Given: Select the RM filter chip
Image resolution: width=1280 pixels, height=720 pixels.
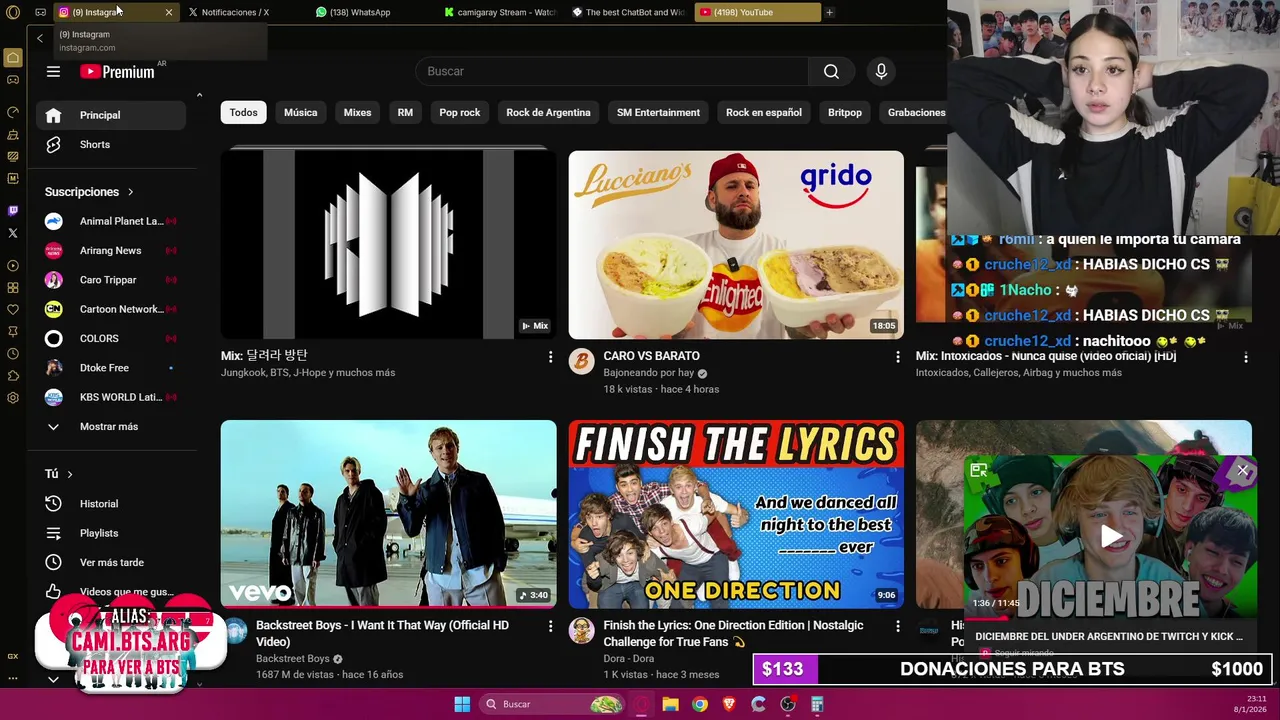Looking at the screenshot, I should click(405, 113).
